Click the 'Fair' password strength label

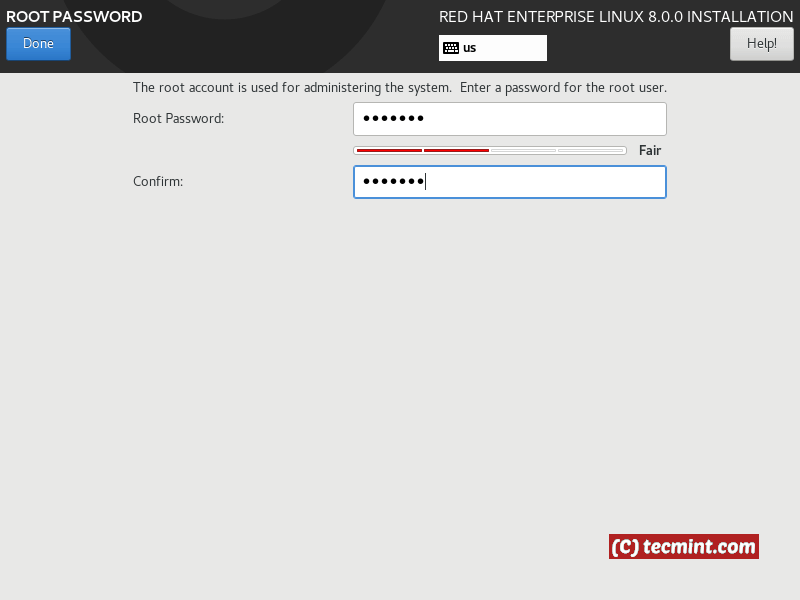650,151
